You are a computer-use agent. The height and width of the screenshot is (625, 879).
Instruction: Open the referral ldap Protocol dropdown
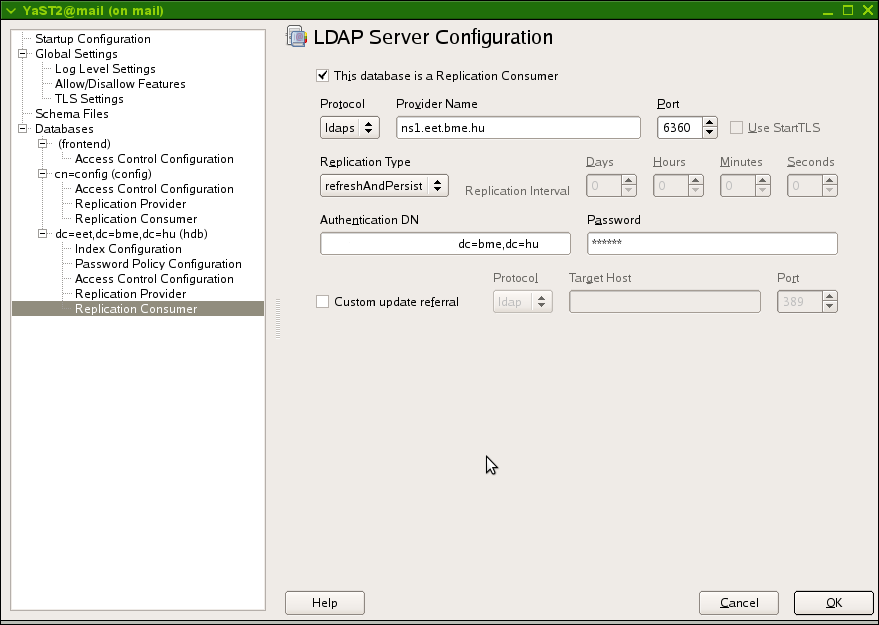pyautogui.click(x=522, y=302)
